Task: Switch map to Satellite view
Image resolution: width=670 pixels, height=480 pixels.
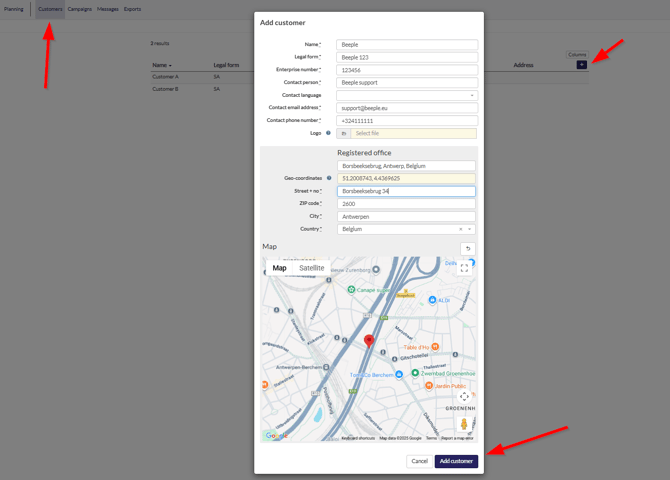Action: click(x=312, y=268)
